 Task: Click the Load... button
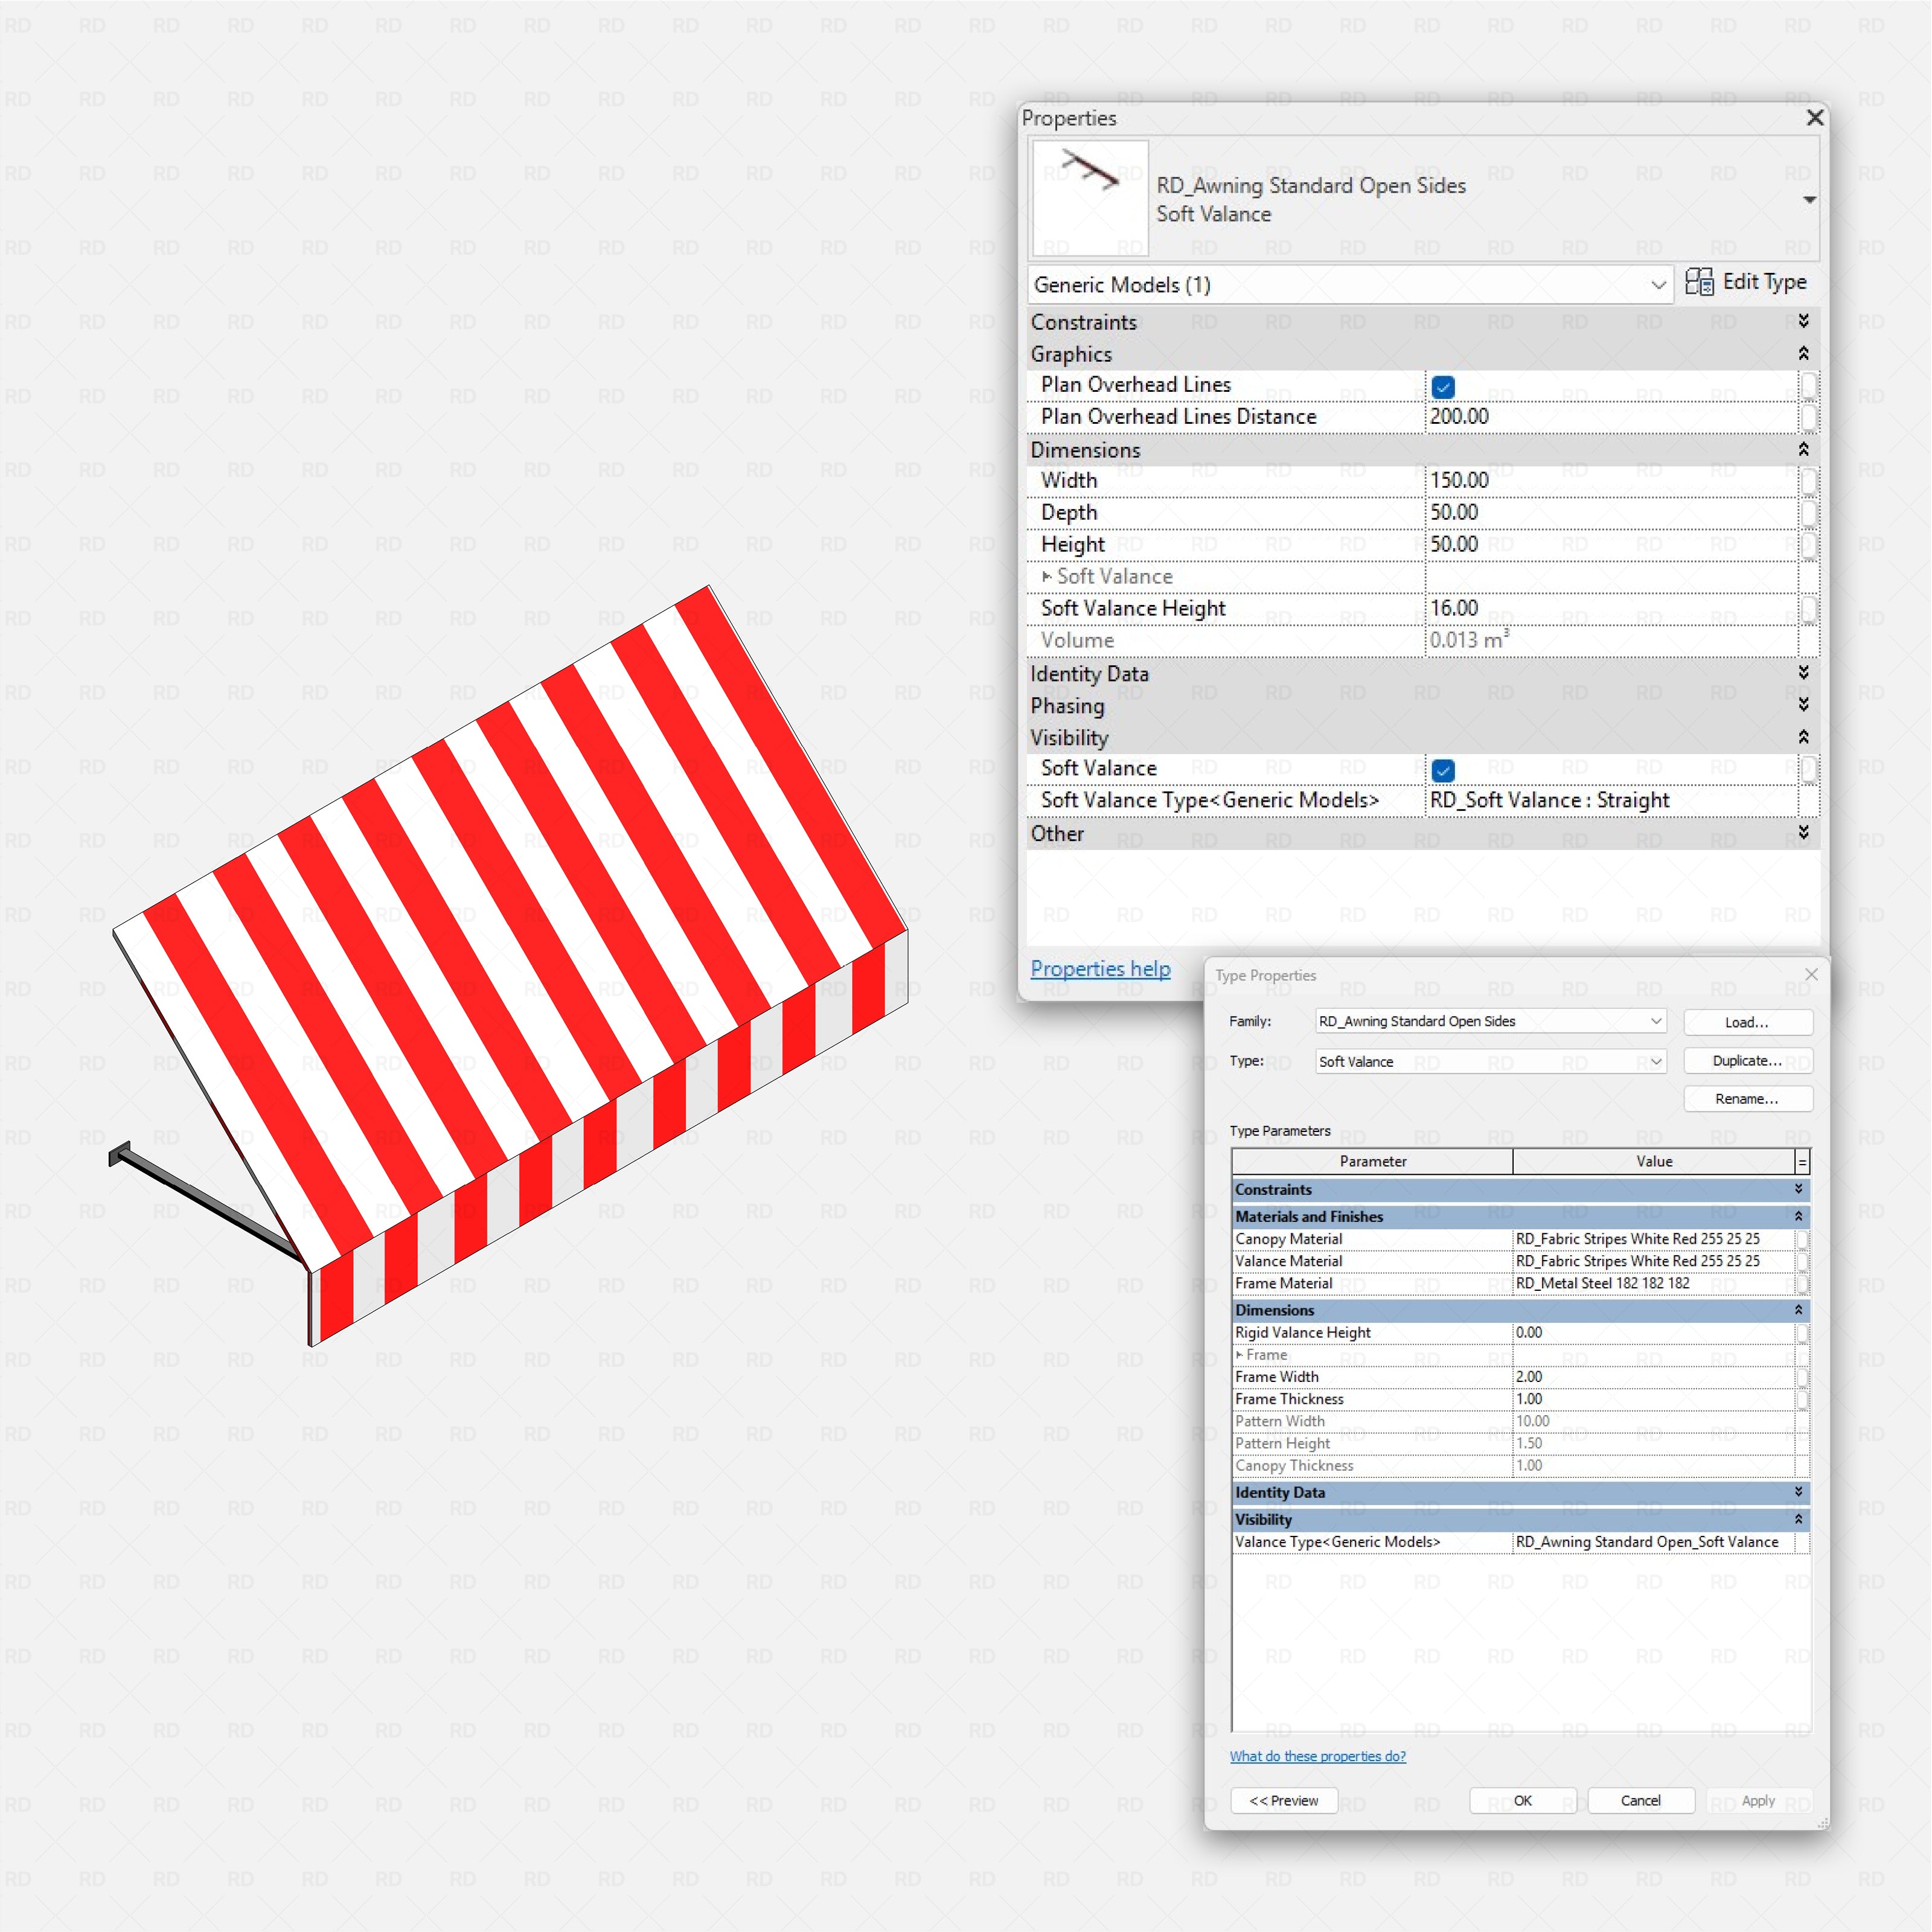point(1747,1022)
